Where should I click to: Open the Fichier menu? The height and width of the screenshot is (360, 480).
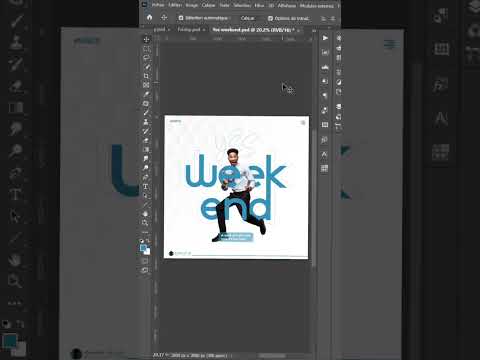click(158, 5)
